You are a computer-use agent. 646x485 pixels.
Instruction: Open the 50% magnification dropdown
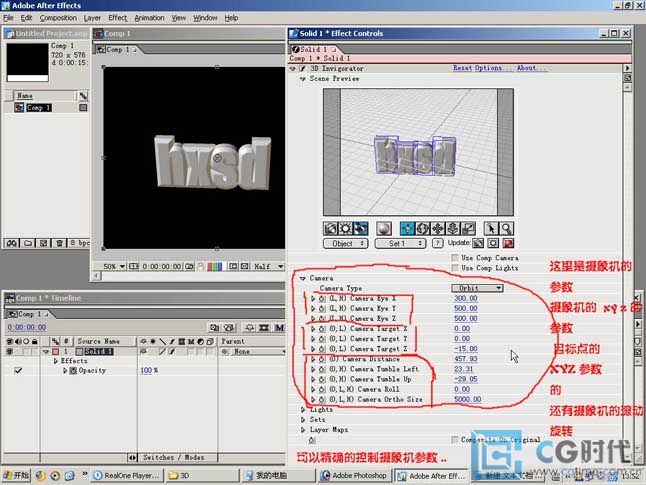click(x=114, y=267)
